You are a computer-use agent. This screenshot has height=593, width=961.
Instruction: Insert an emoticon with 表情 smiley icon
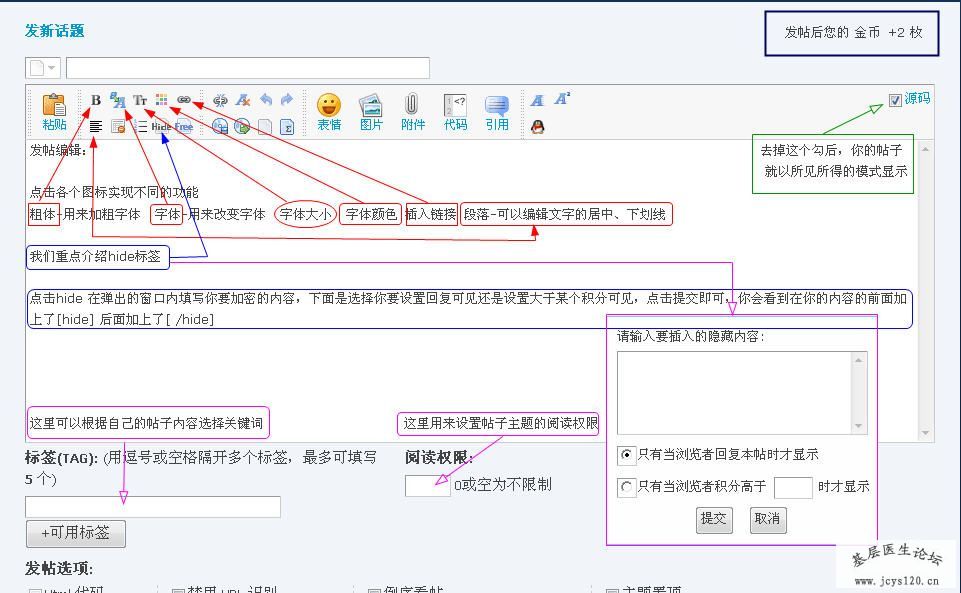[x=329, y=111]
